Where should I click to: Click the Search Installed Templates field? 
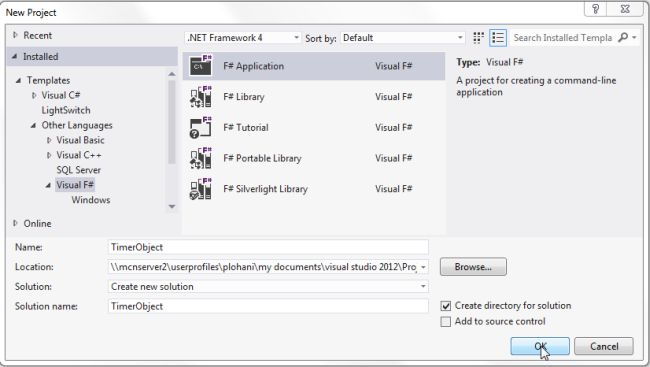(563, 38)
